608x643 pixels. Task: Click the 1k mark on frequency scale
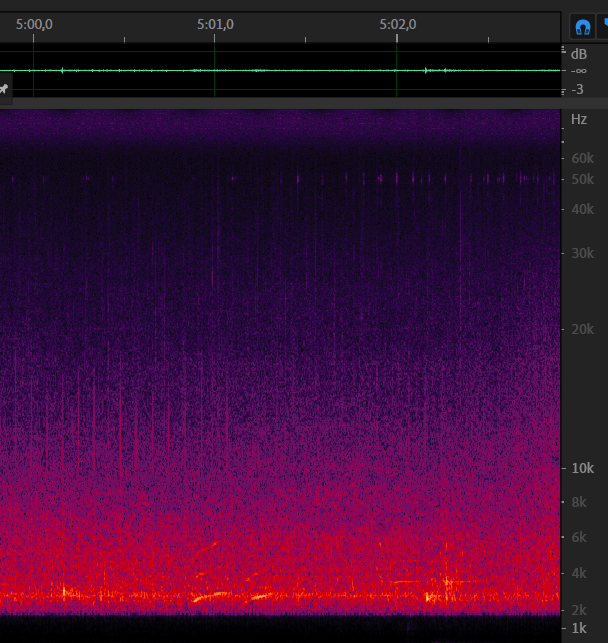[579, 627]
